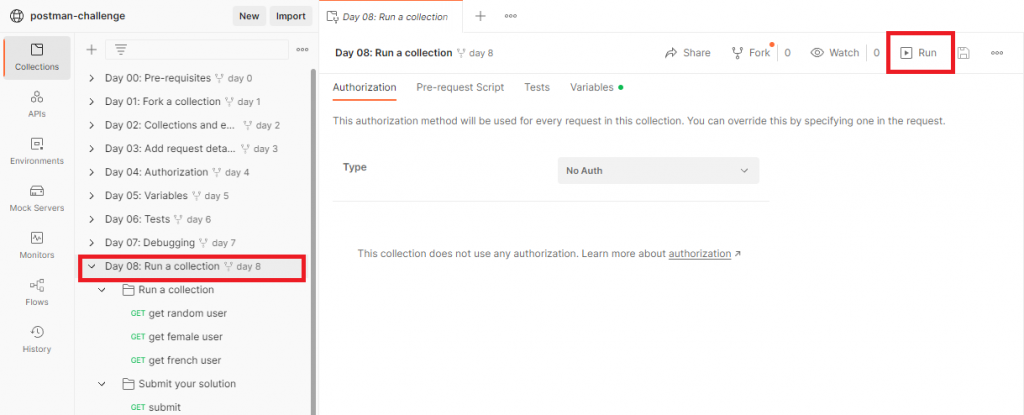Open the APIs sidebar section

point(37,105)
